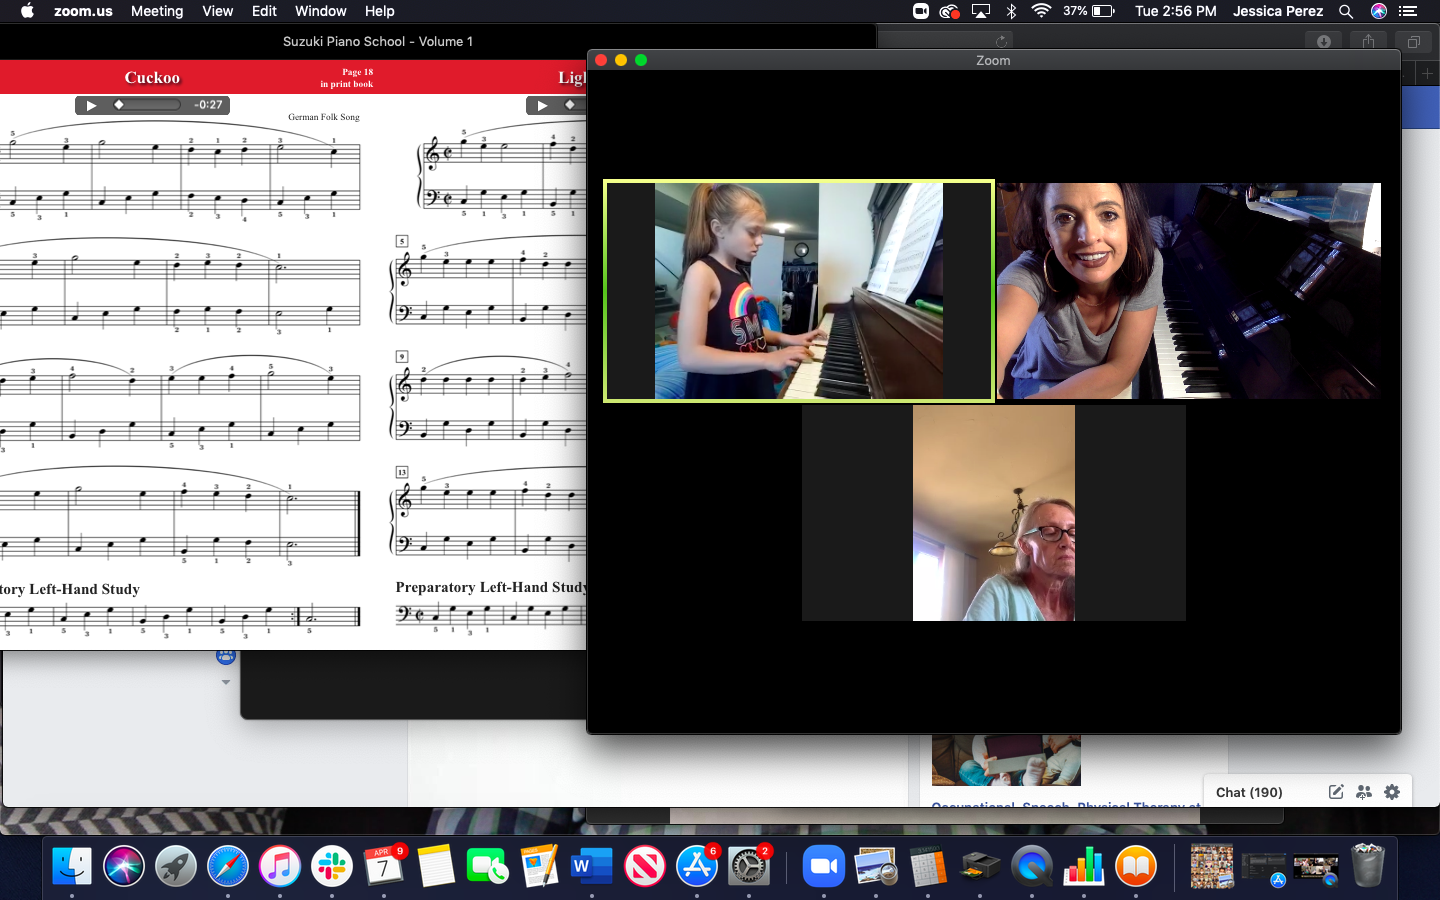1440x900 pixels.
Task: Open Preview in the dock
Action: 876,866
